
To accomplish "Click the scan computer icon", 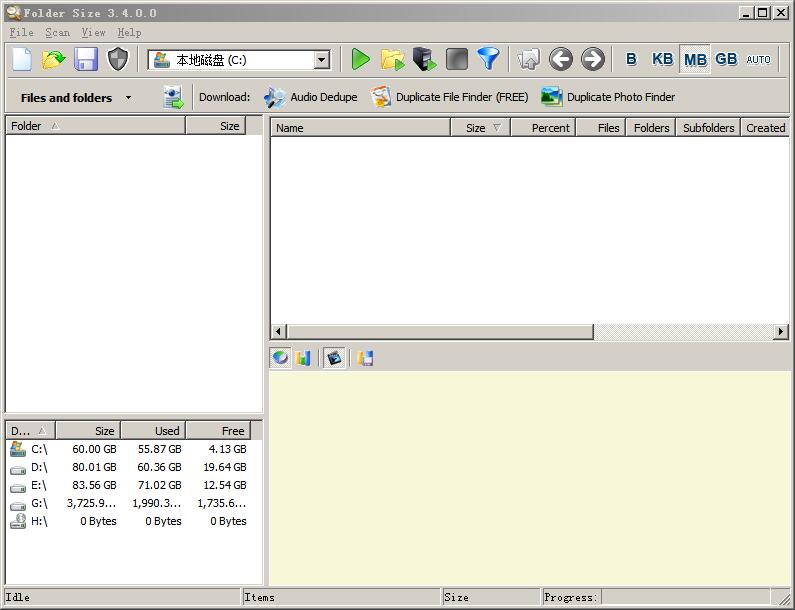I will [x=424, y=59].
